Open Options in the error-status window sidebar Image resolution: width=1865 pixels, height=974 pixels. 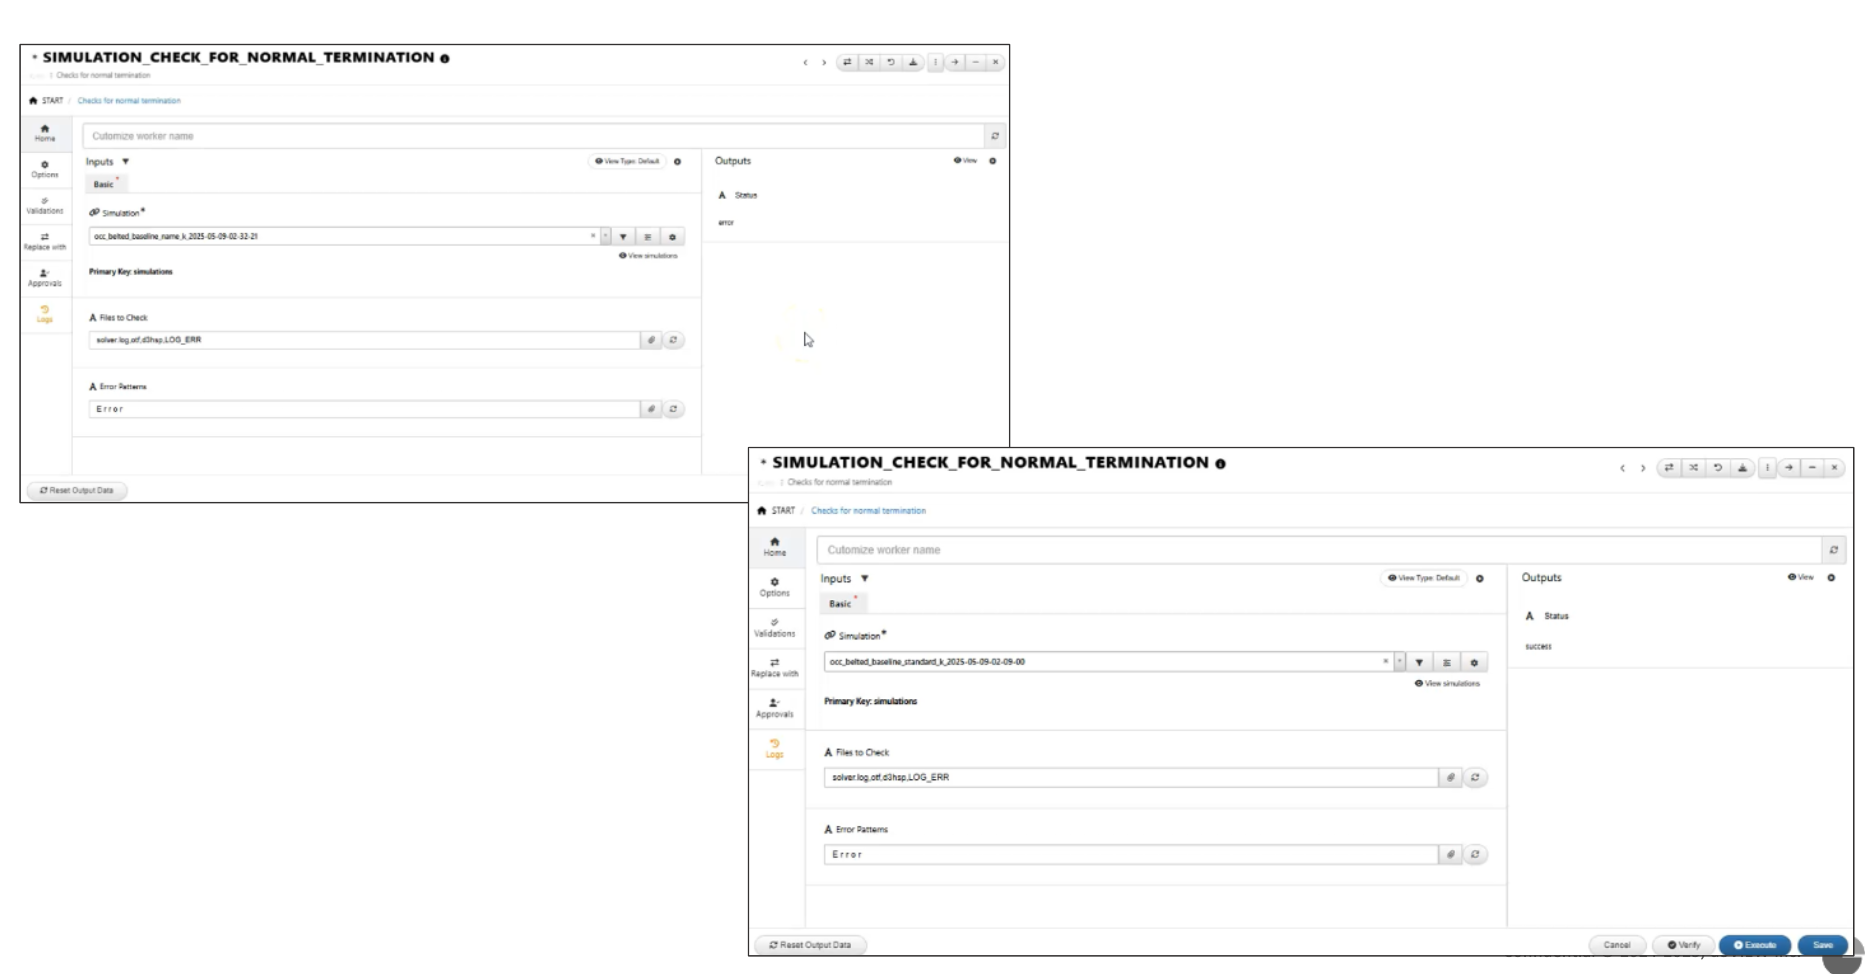coord(45,169)
